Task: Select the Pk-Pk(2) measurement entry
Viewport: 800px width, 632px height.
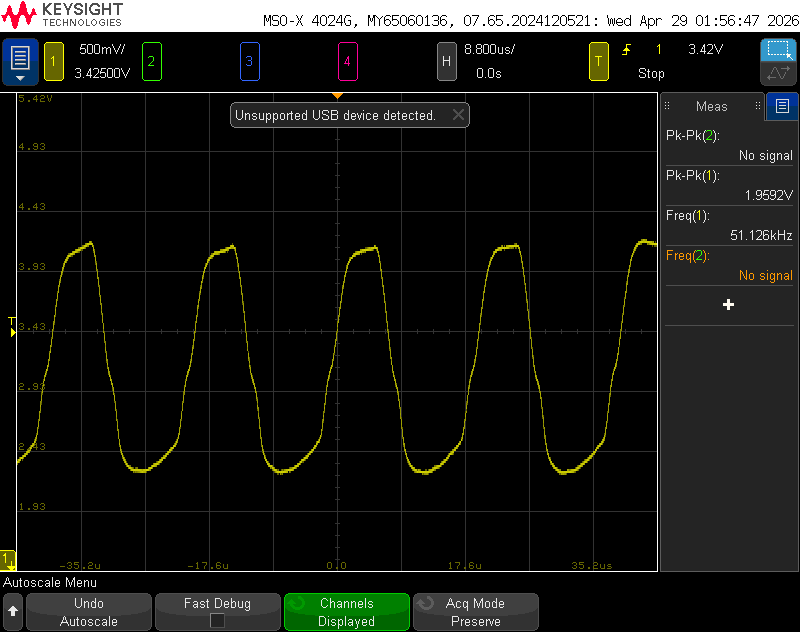Action: click(729, 145)
